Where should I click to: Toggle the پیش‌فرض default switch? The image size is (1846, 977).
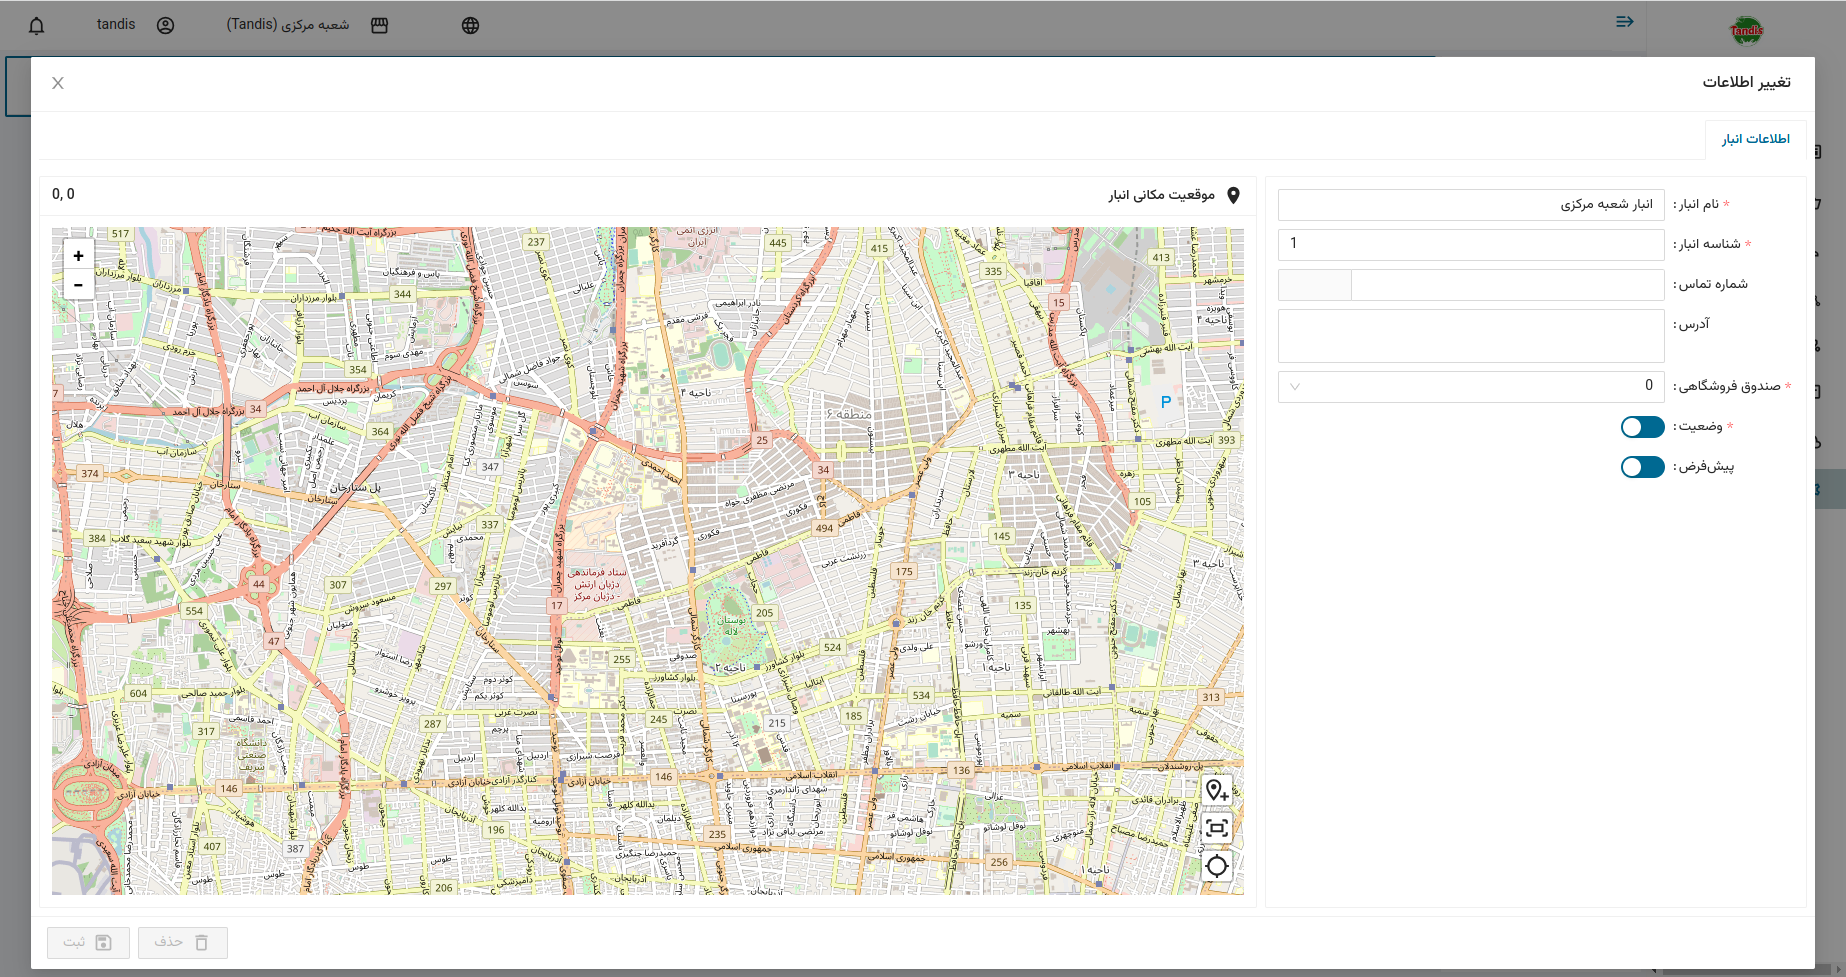(1642, 467)
